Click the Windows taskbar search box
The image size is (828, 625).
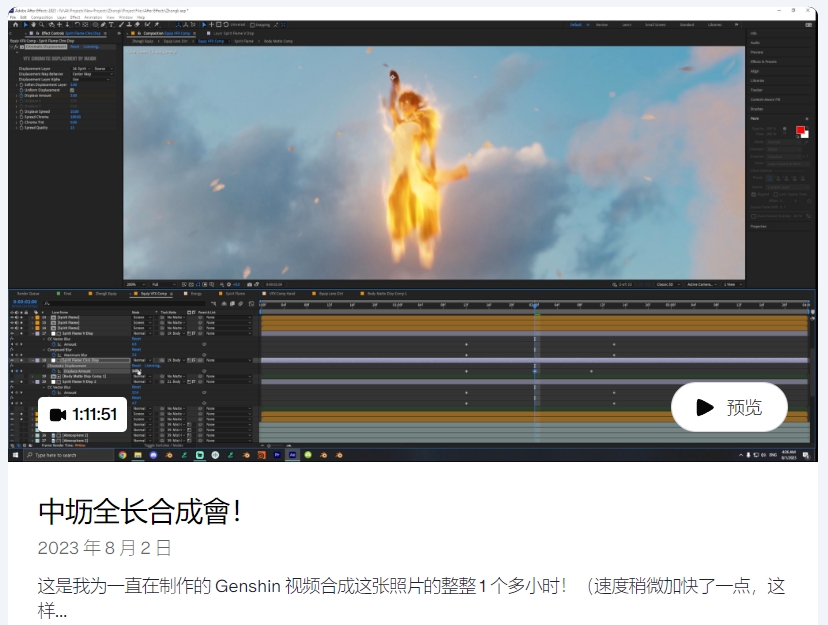pyautogui.click(x=69, y=455)
